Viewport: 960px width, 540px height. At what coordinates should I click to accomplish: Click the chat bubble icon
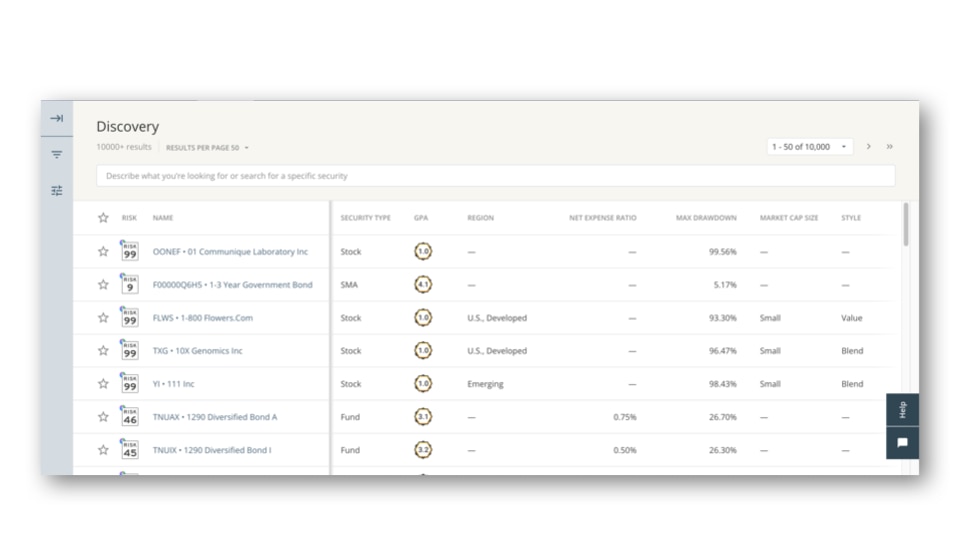[902, 443]
